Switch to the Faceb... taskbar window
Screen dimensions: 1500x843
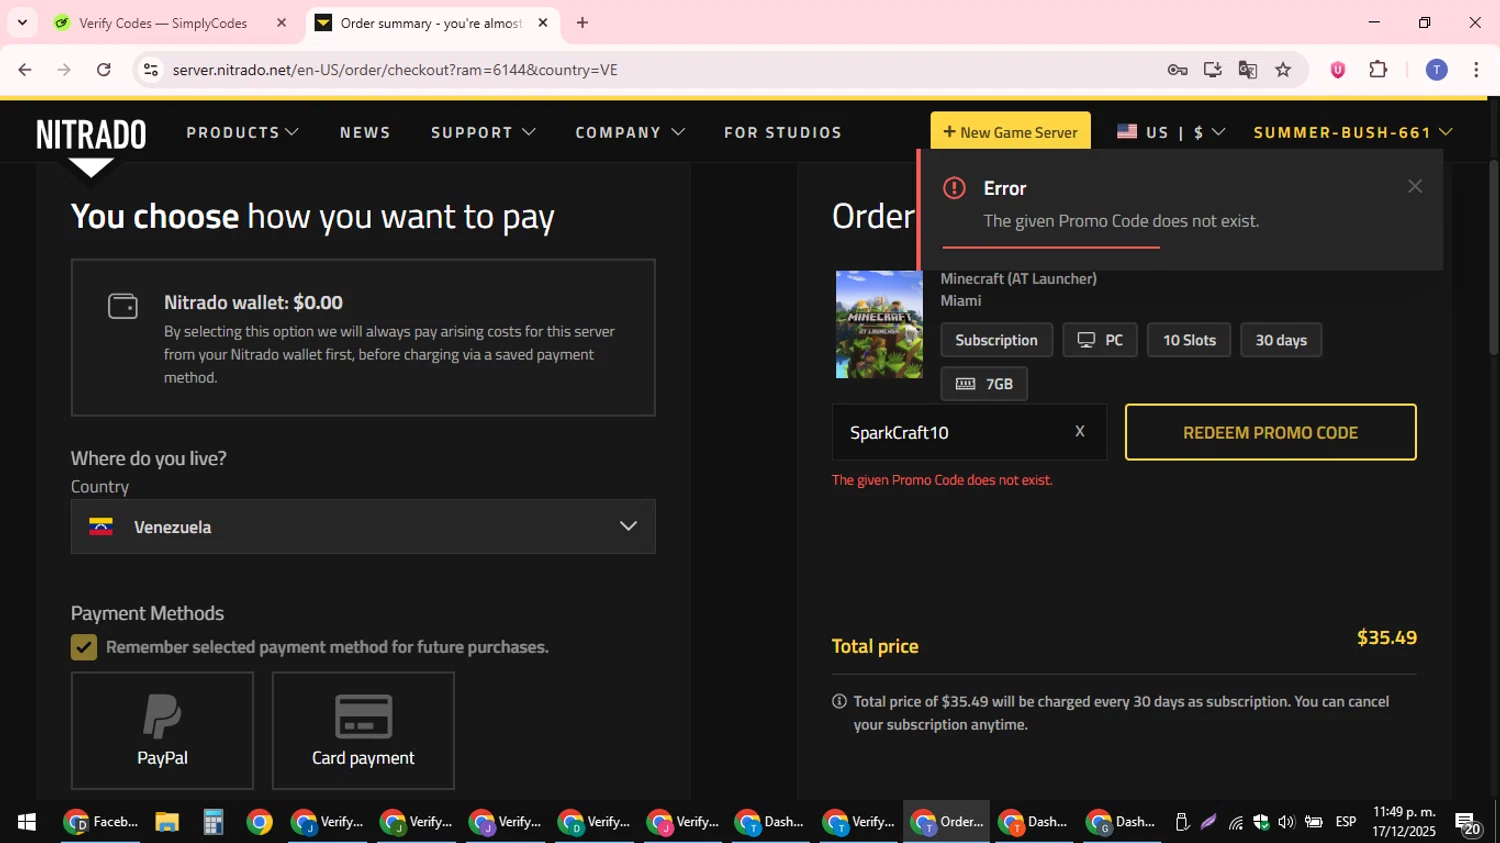pyautogui.click(x=100, y=822)
